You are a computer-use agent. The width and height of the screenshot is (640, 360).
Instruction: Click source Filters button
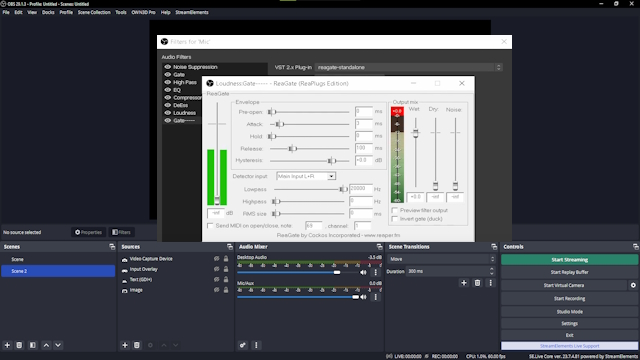click(x=121, y=232)
